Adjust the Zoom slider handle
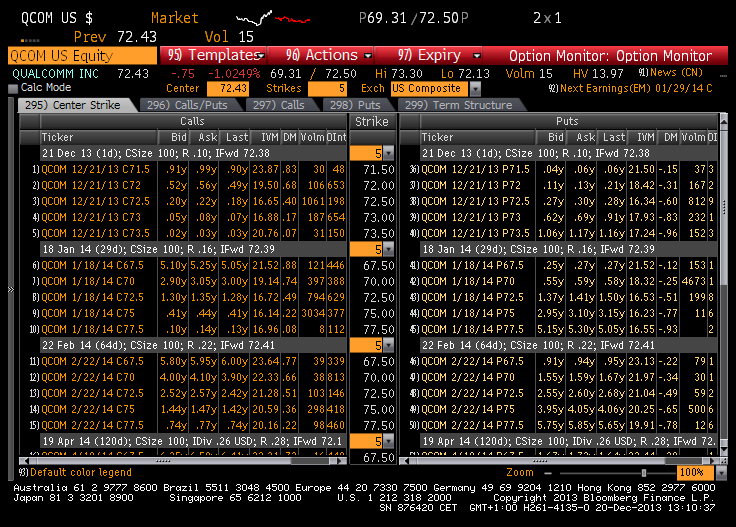Viewport: 736px width, 527px height. (644, 473)
